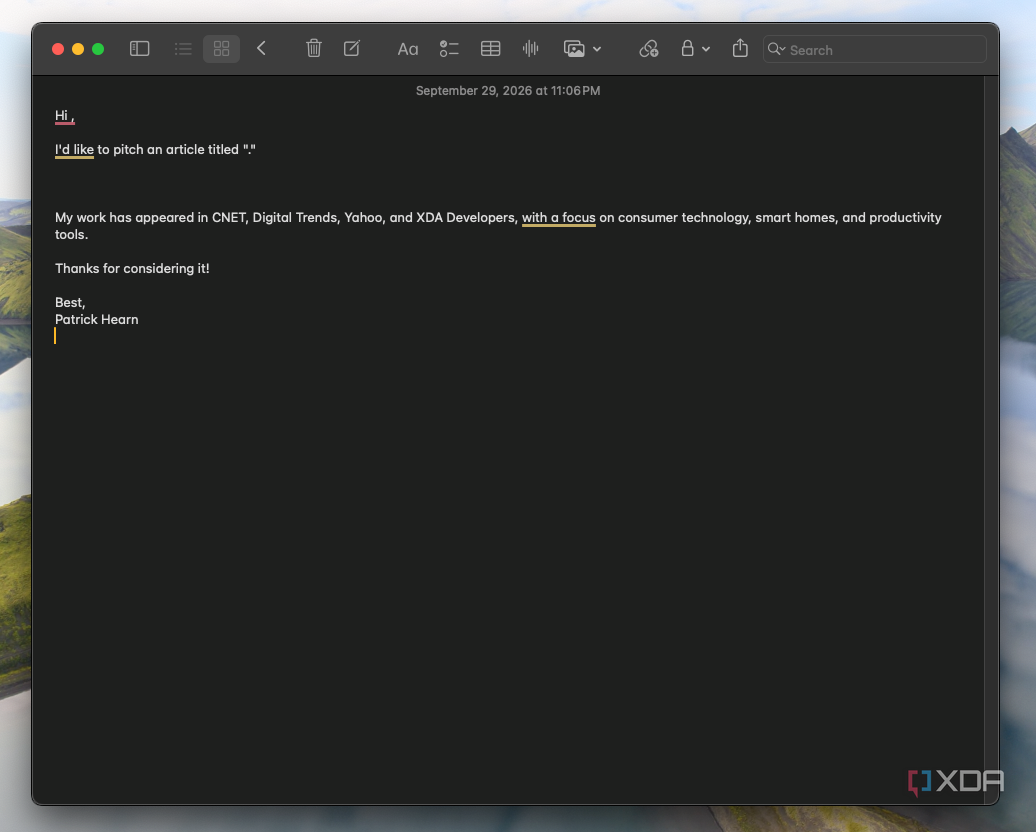
Task: Click the lock note icon
Action: [x=688, y=48]
